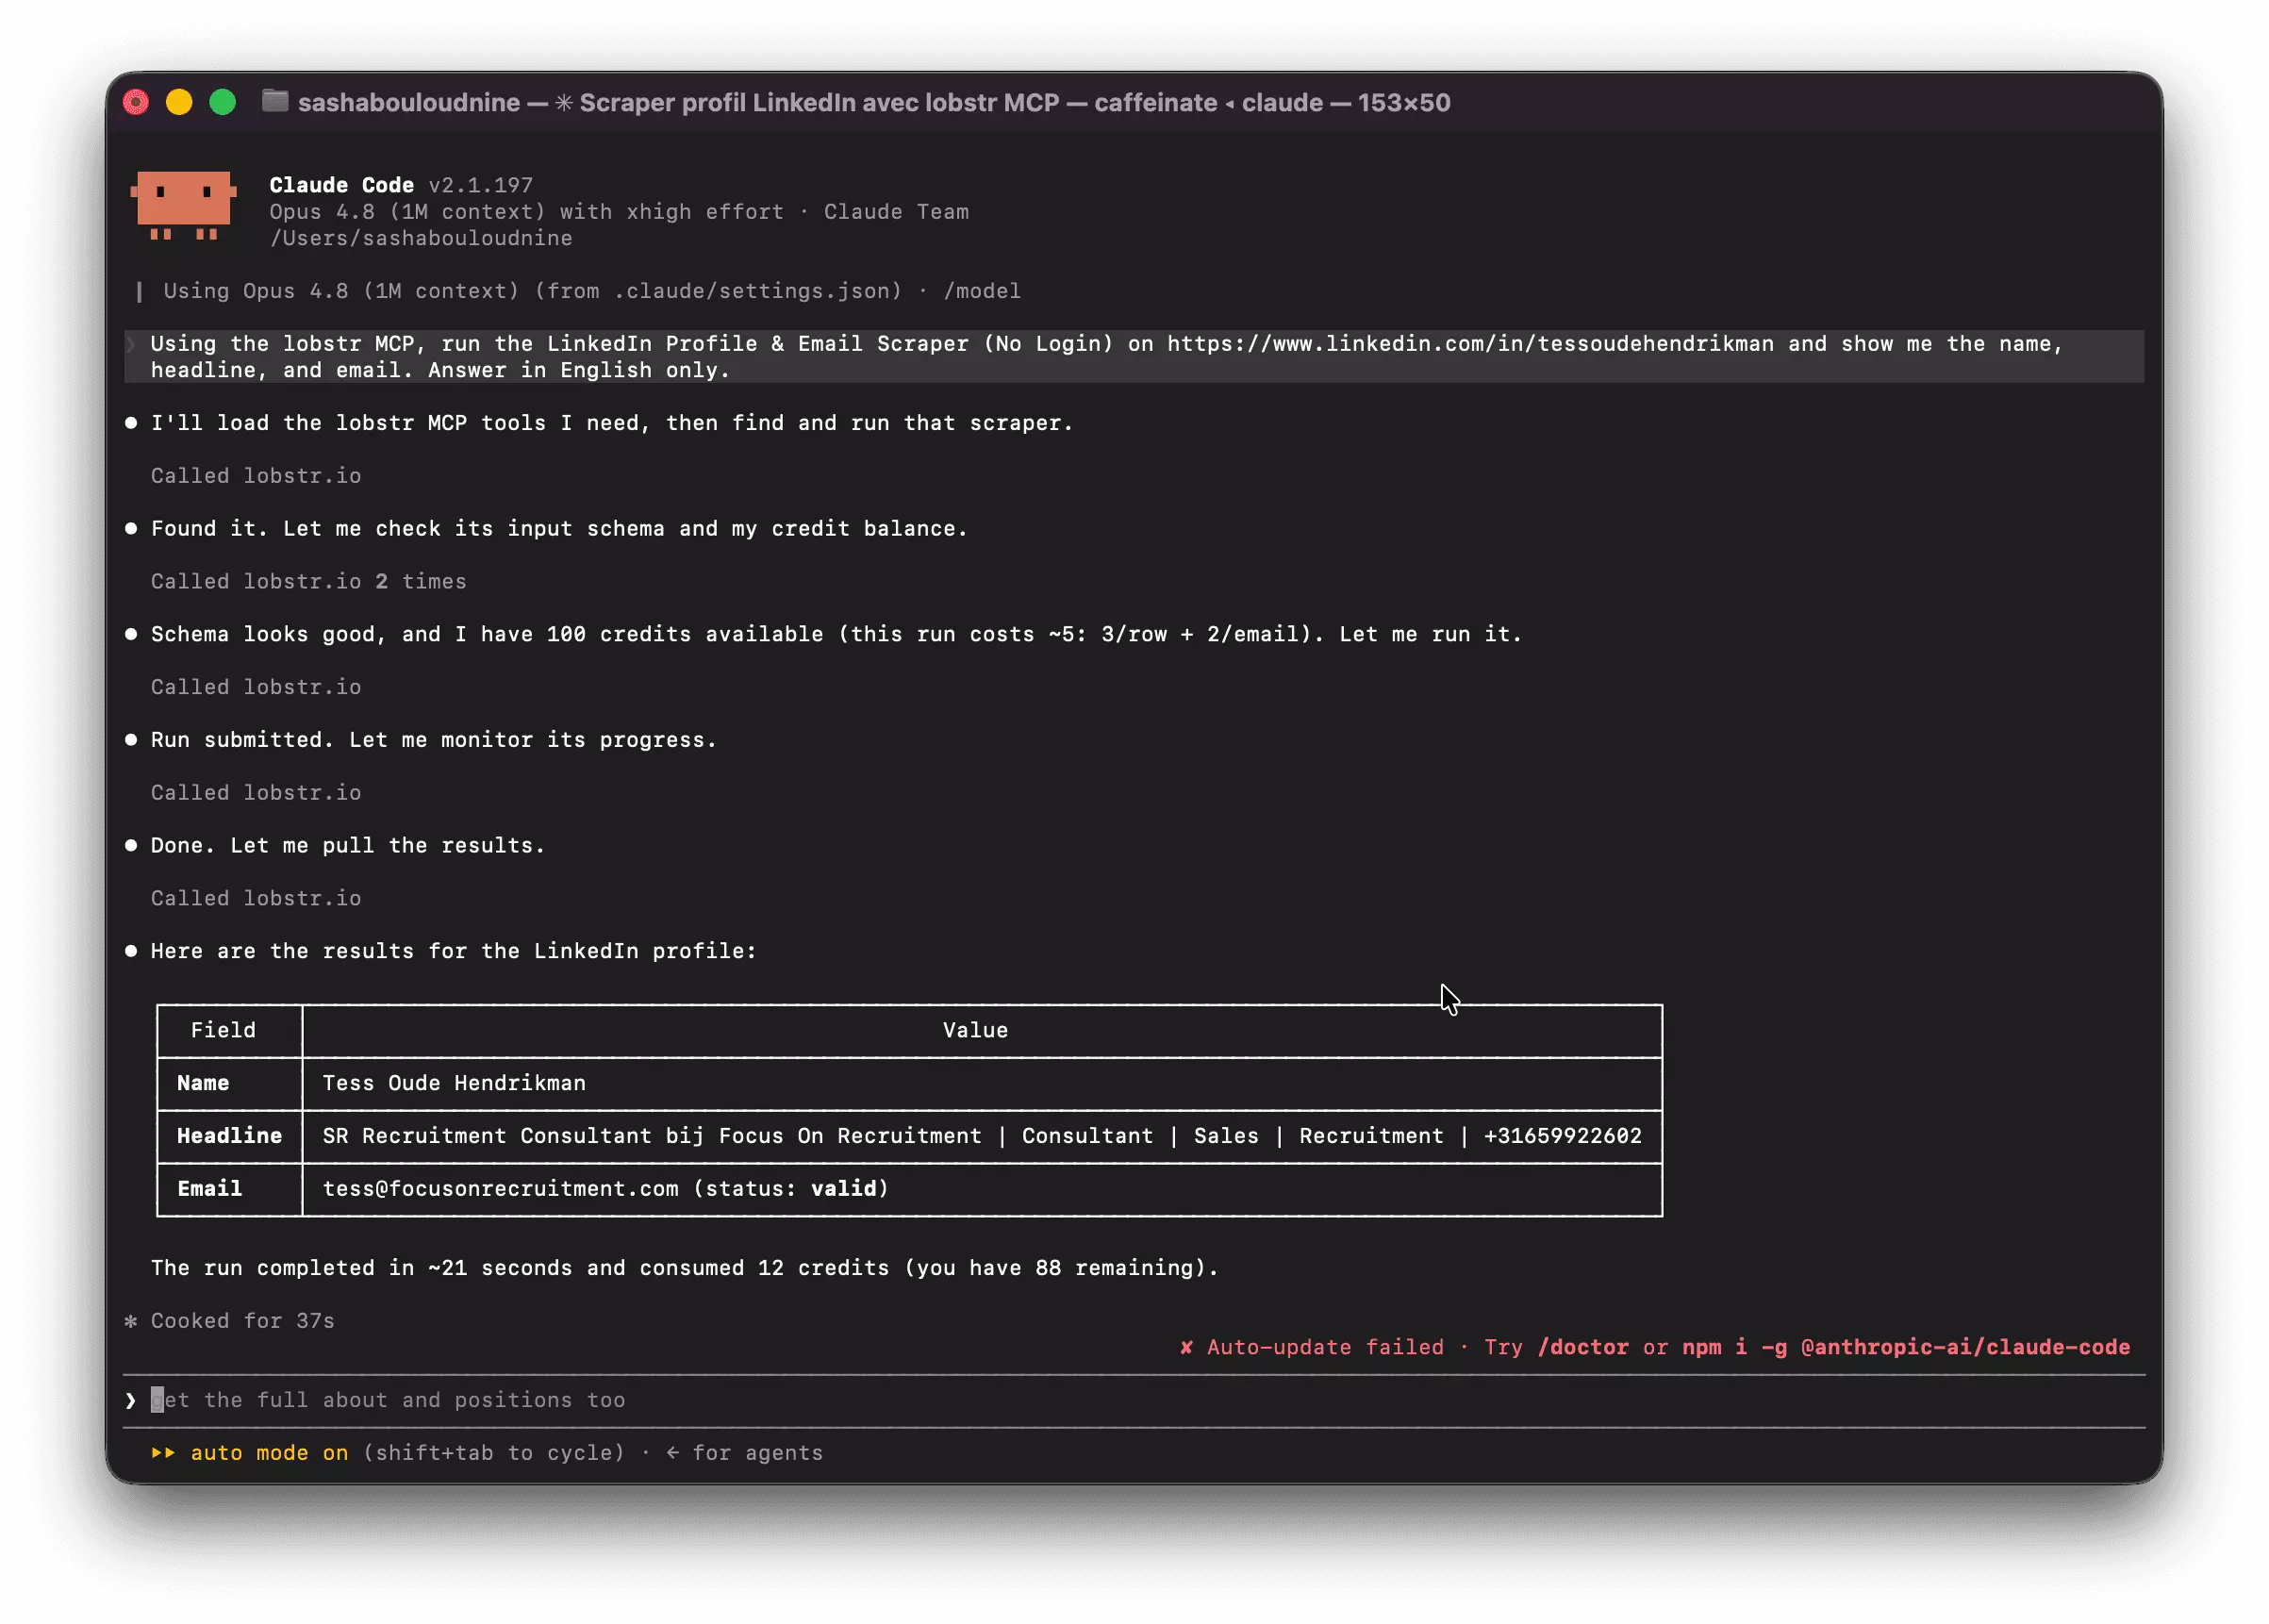
Task: Click the run completed summary line
Action: pyautogui.click(x=684, y=1268)
